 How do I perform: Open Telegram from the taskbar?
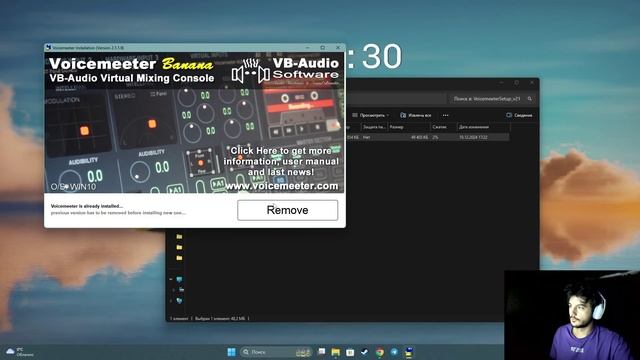click(394, 352)
